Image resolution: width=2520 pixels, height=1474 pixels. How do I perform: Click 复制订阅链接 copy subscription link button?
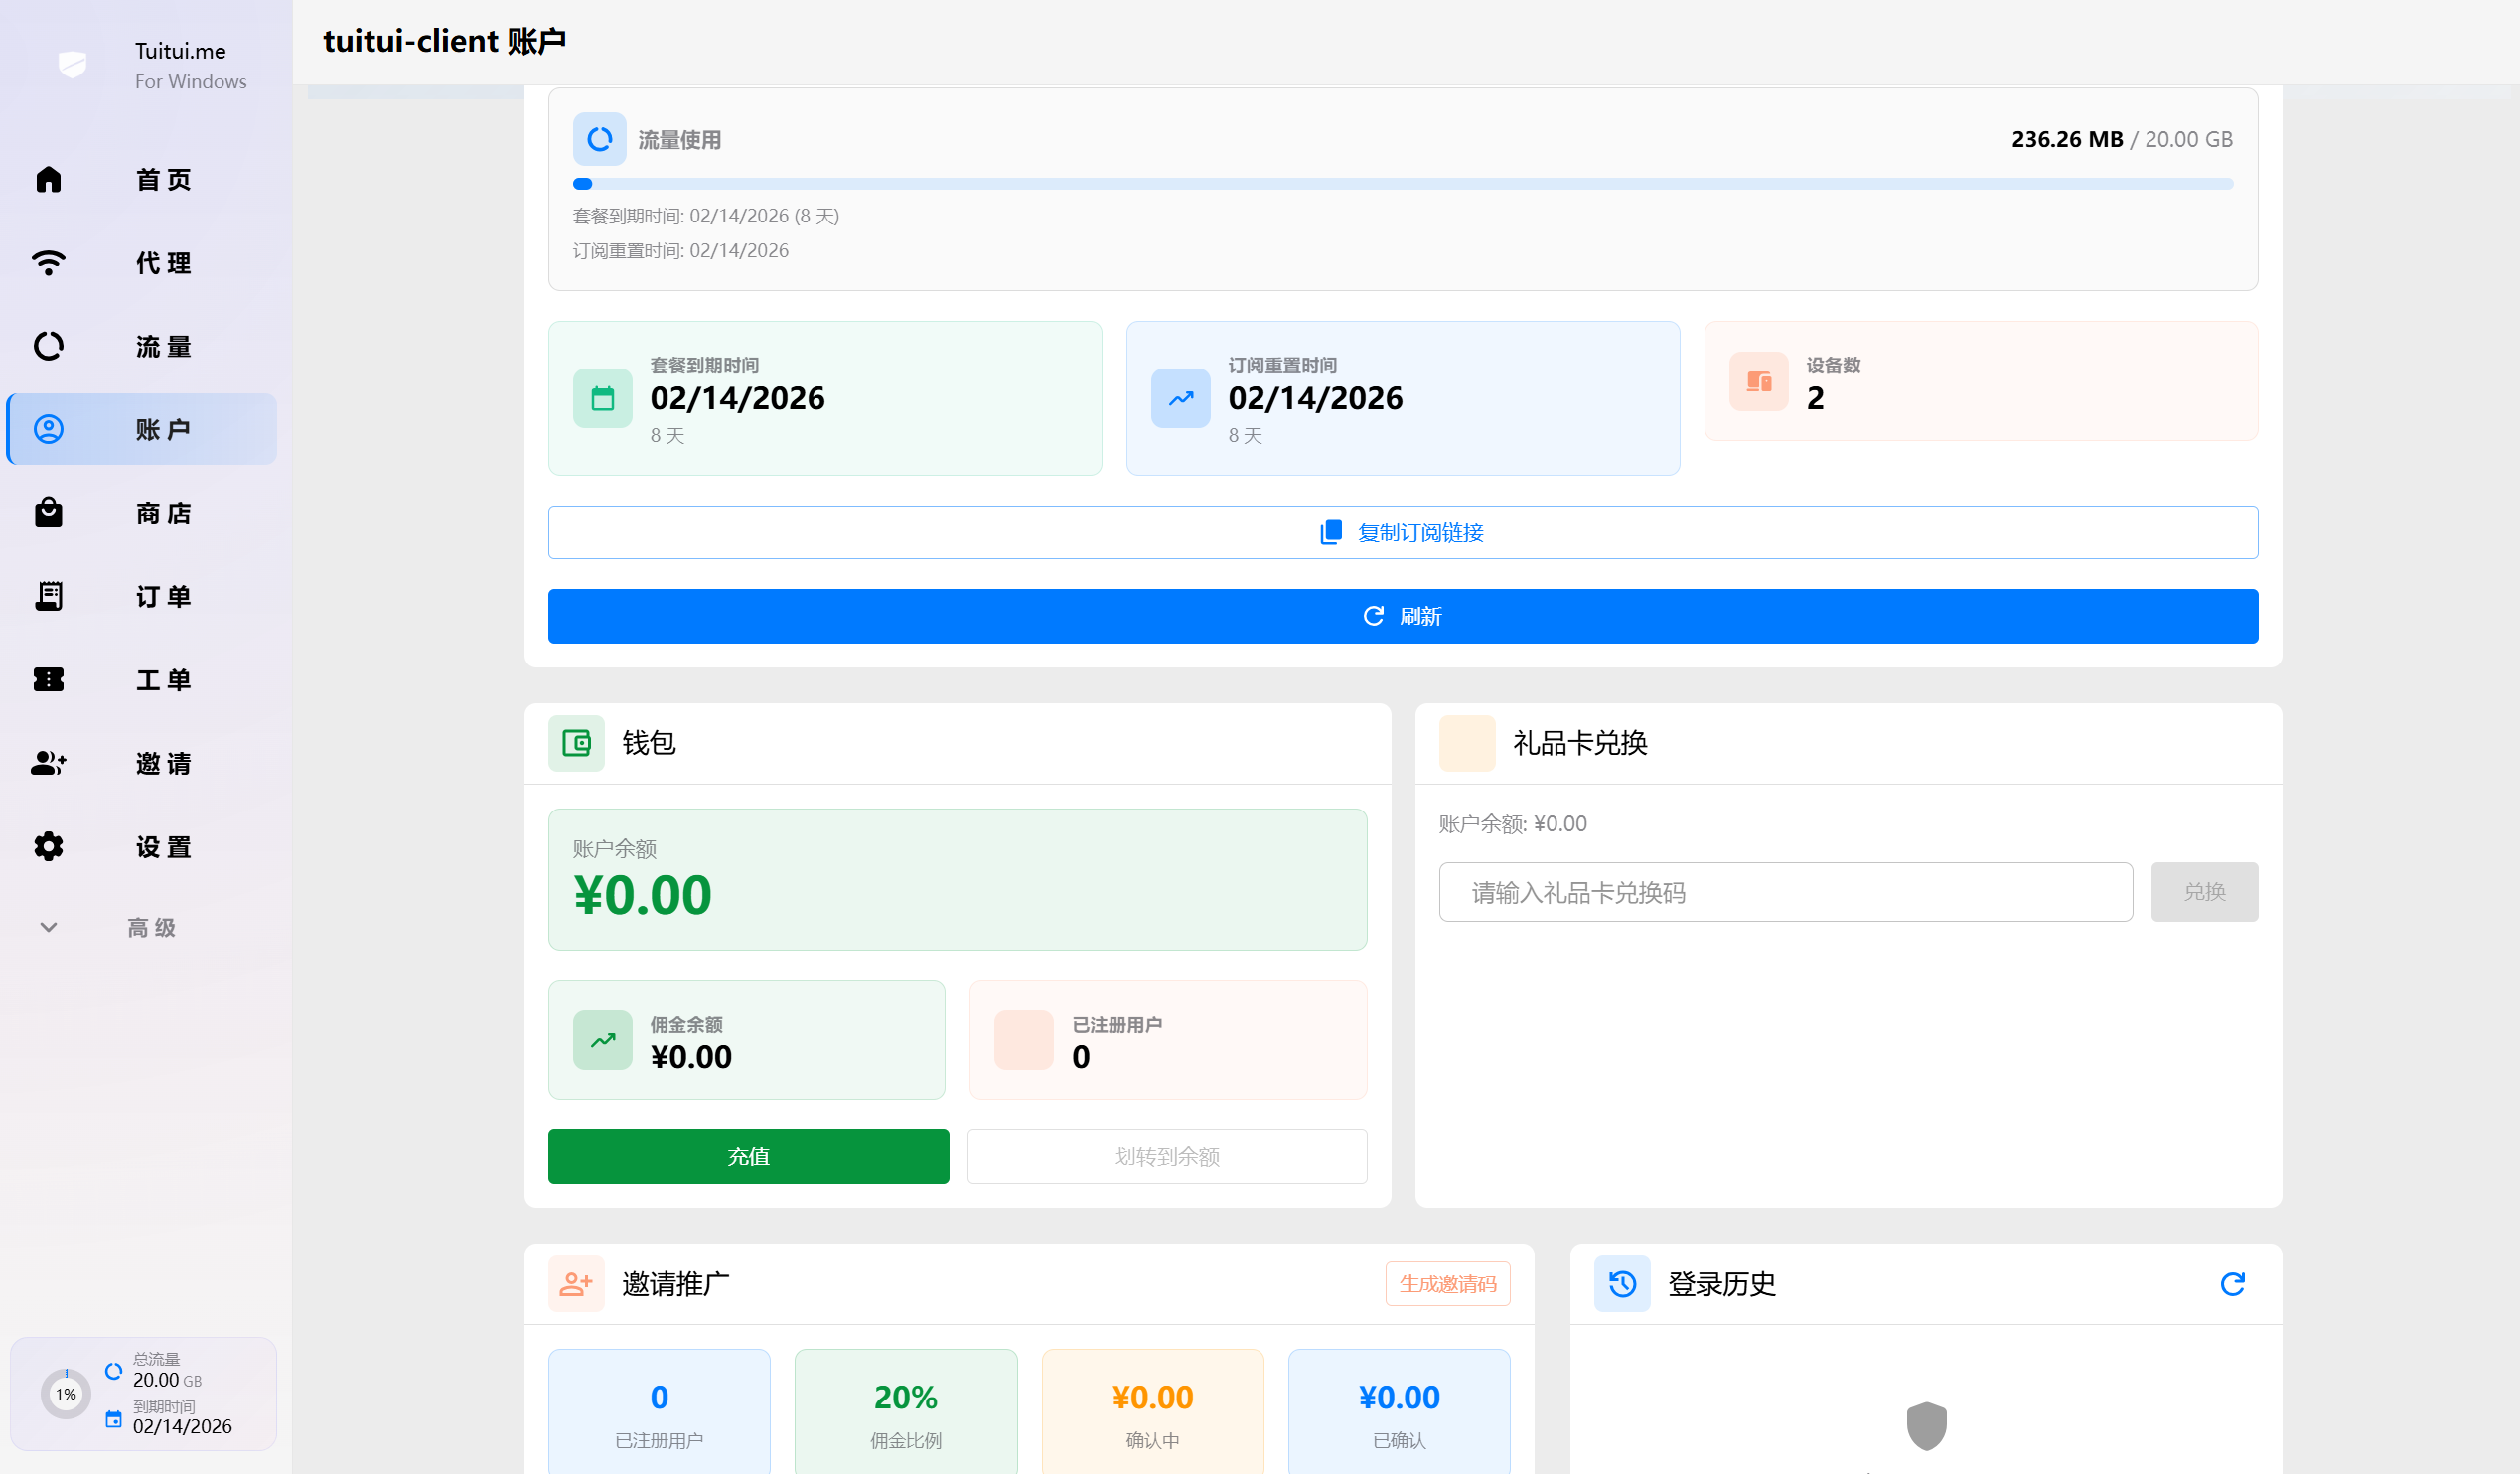[1402, 533]
